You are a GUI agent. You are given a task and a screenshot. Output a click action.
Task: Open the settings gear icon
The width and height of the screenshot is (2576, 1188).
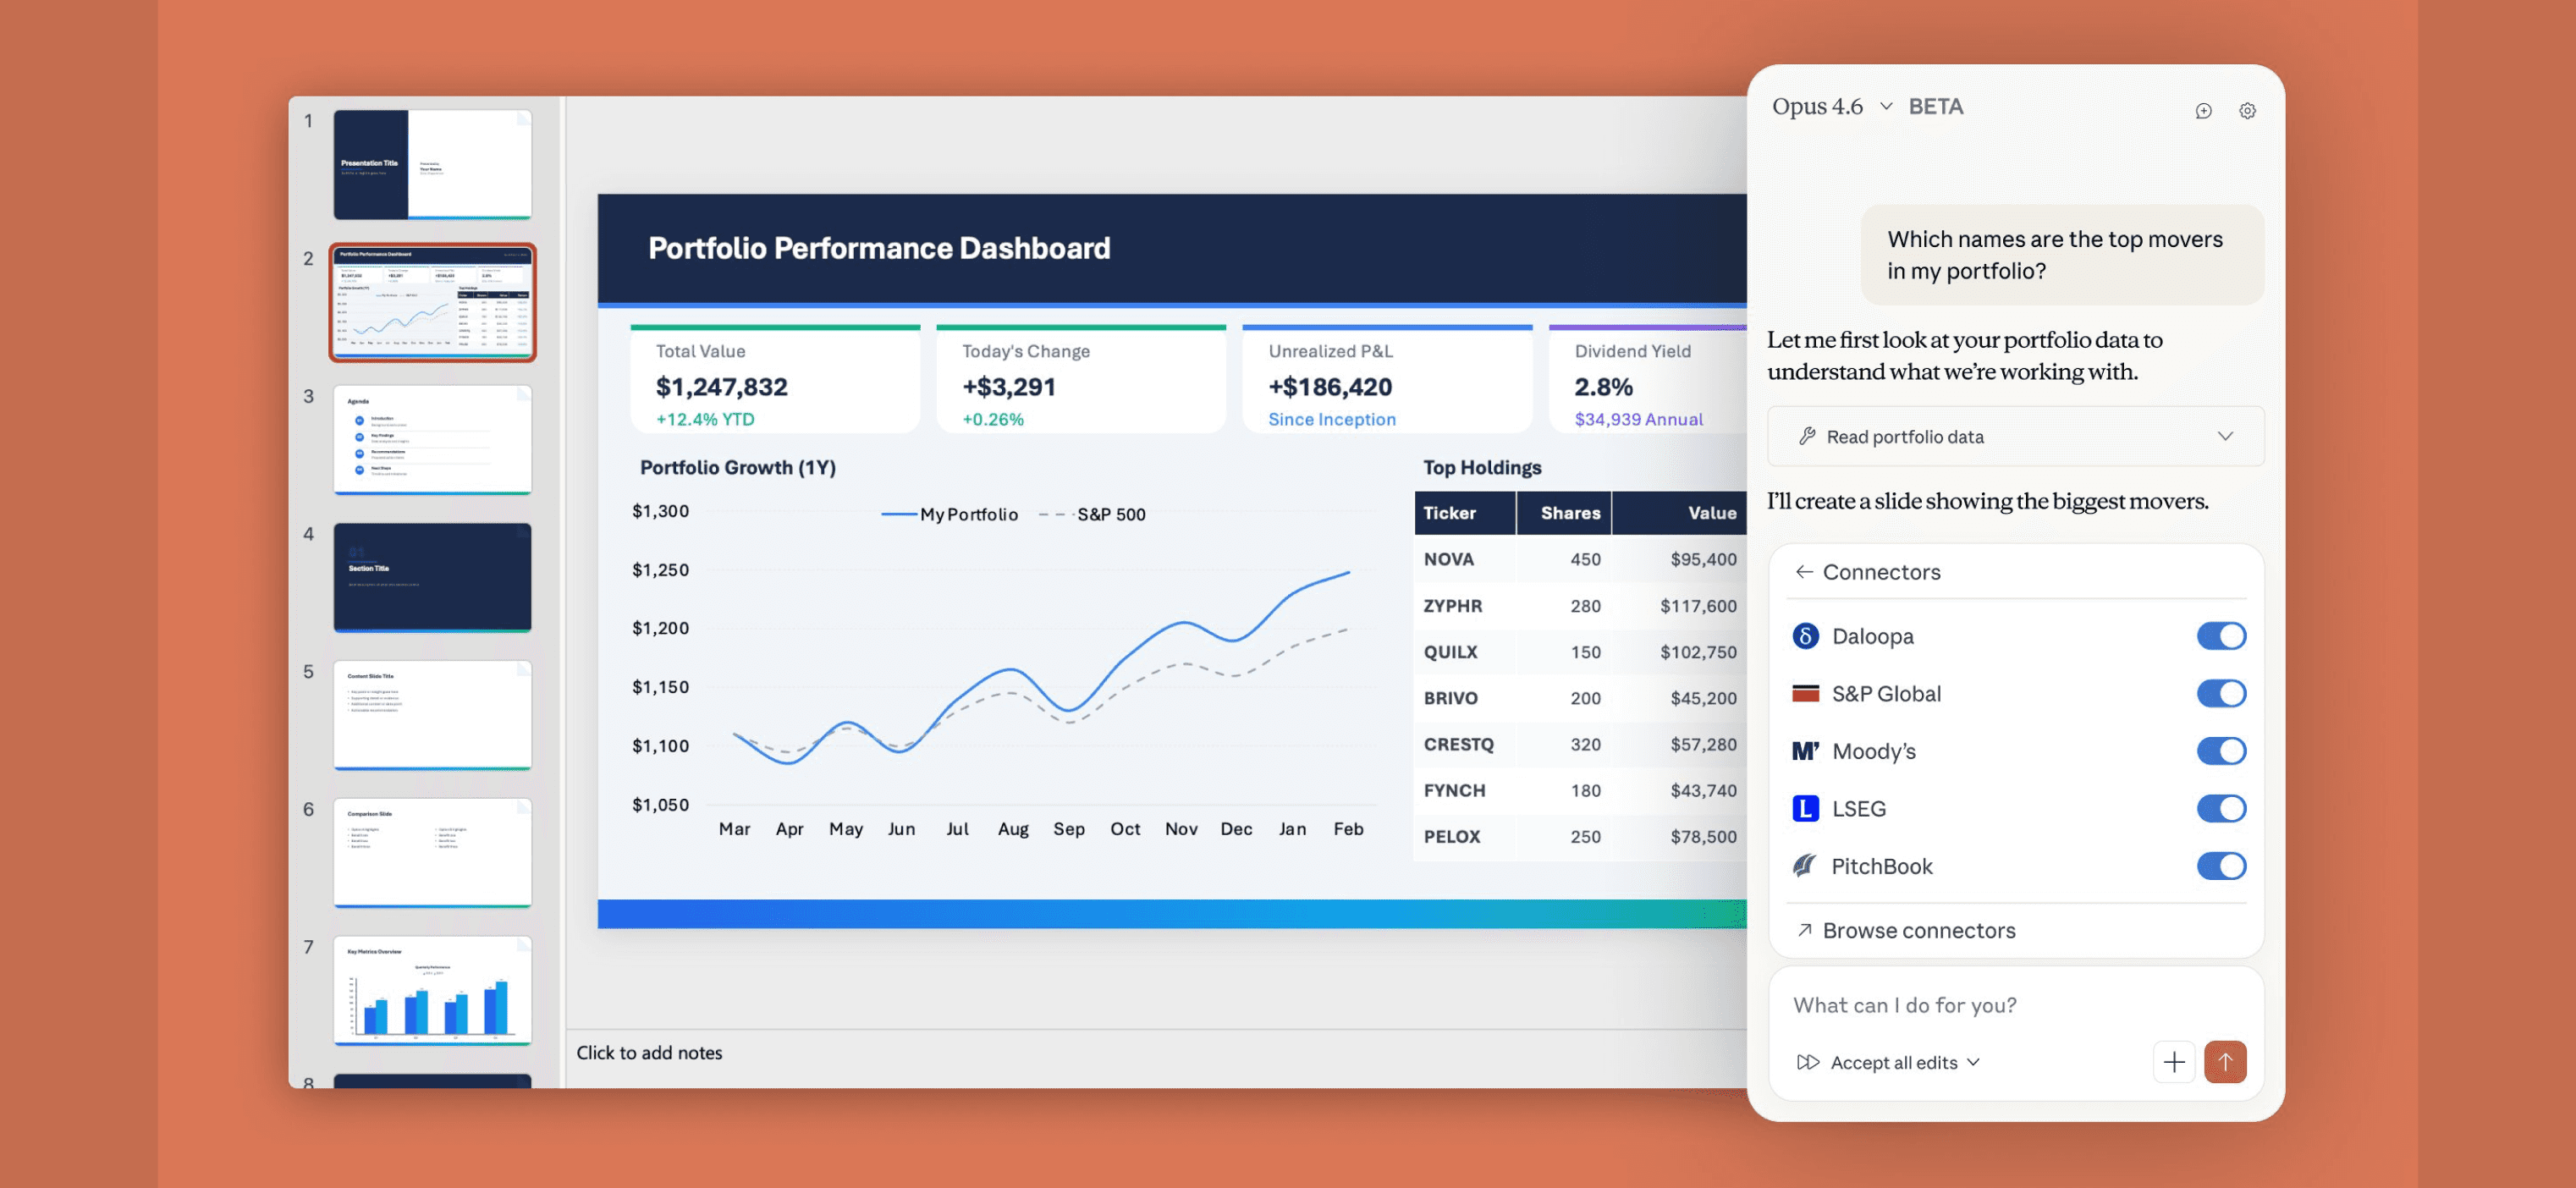tap(2247, 111)
